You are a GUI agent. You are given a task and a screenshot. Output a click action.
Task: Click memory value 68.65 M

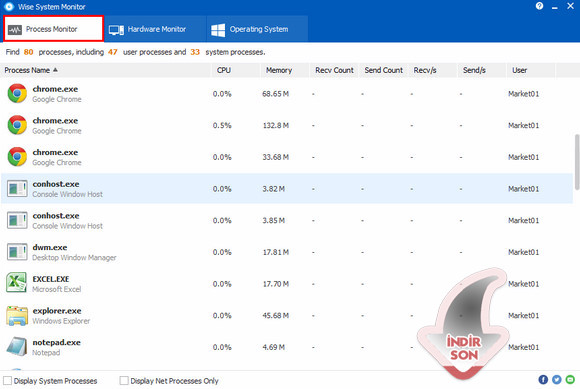(x=276, y=94)
